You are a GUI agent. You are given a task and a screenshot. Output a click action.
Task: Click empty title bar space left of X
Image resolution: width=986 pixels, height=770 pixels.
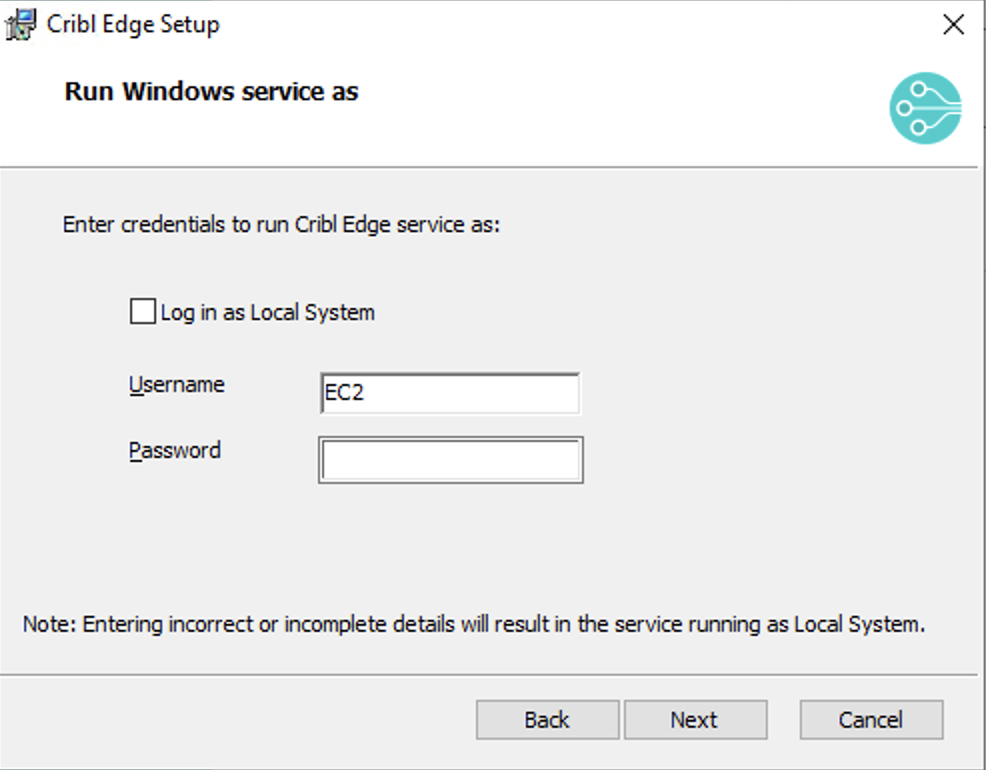click(600, 25)
